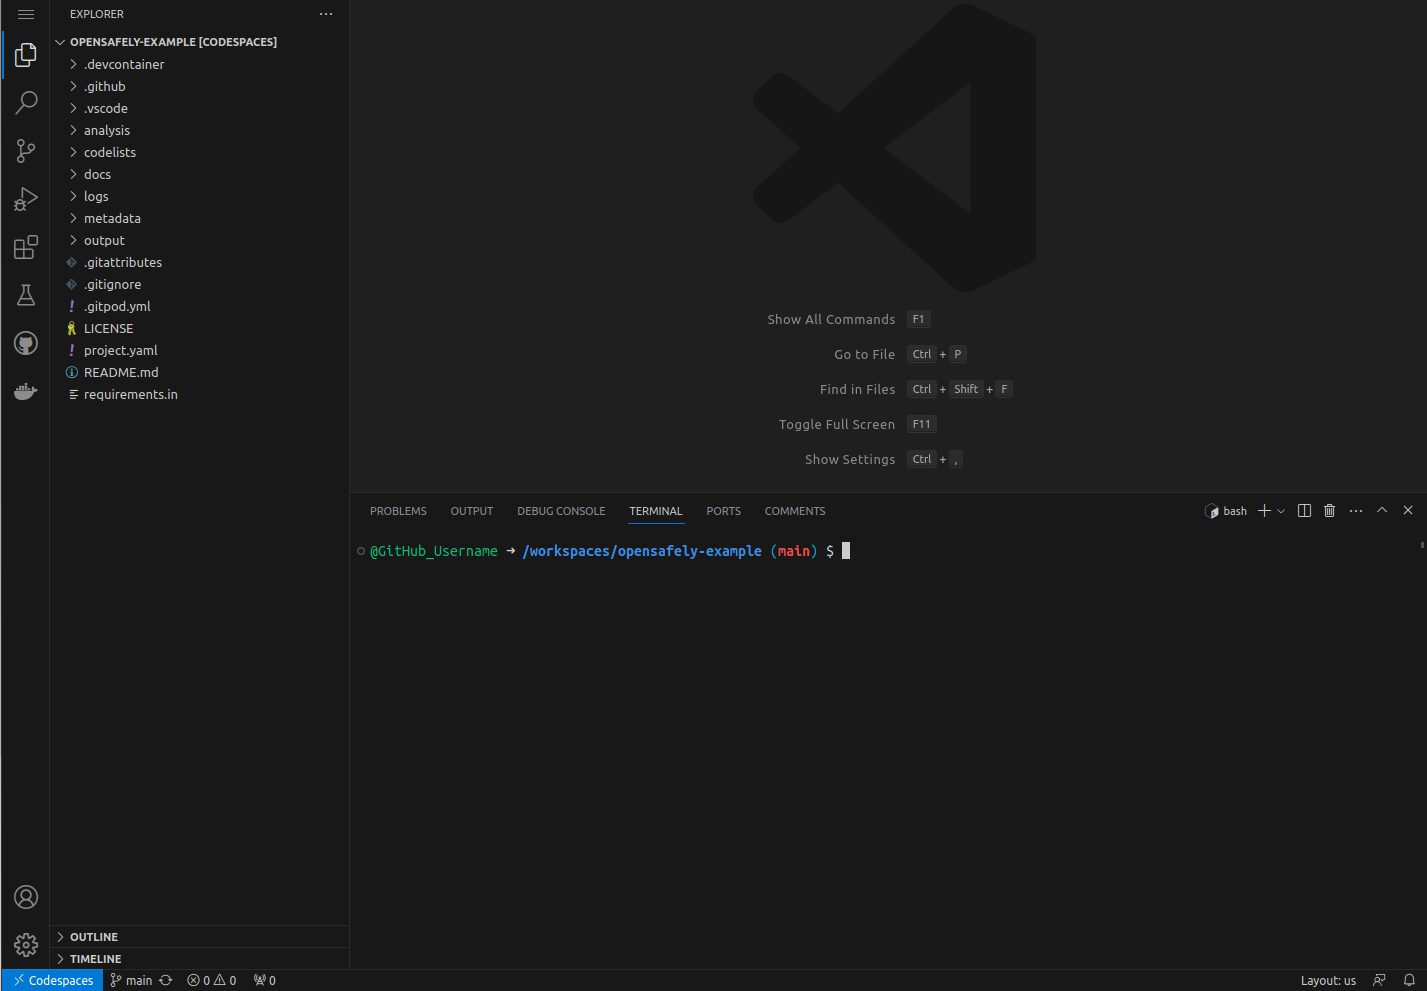This screenshot has width=1427, height=991.
Task: Open the Source Control view
Action: click(26, 151)
